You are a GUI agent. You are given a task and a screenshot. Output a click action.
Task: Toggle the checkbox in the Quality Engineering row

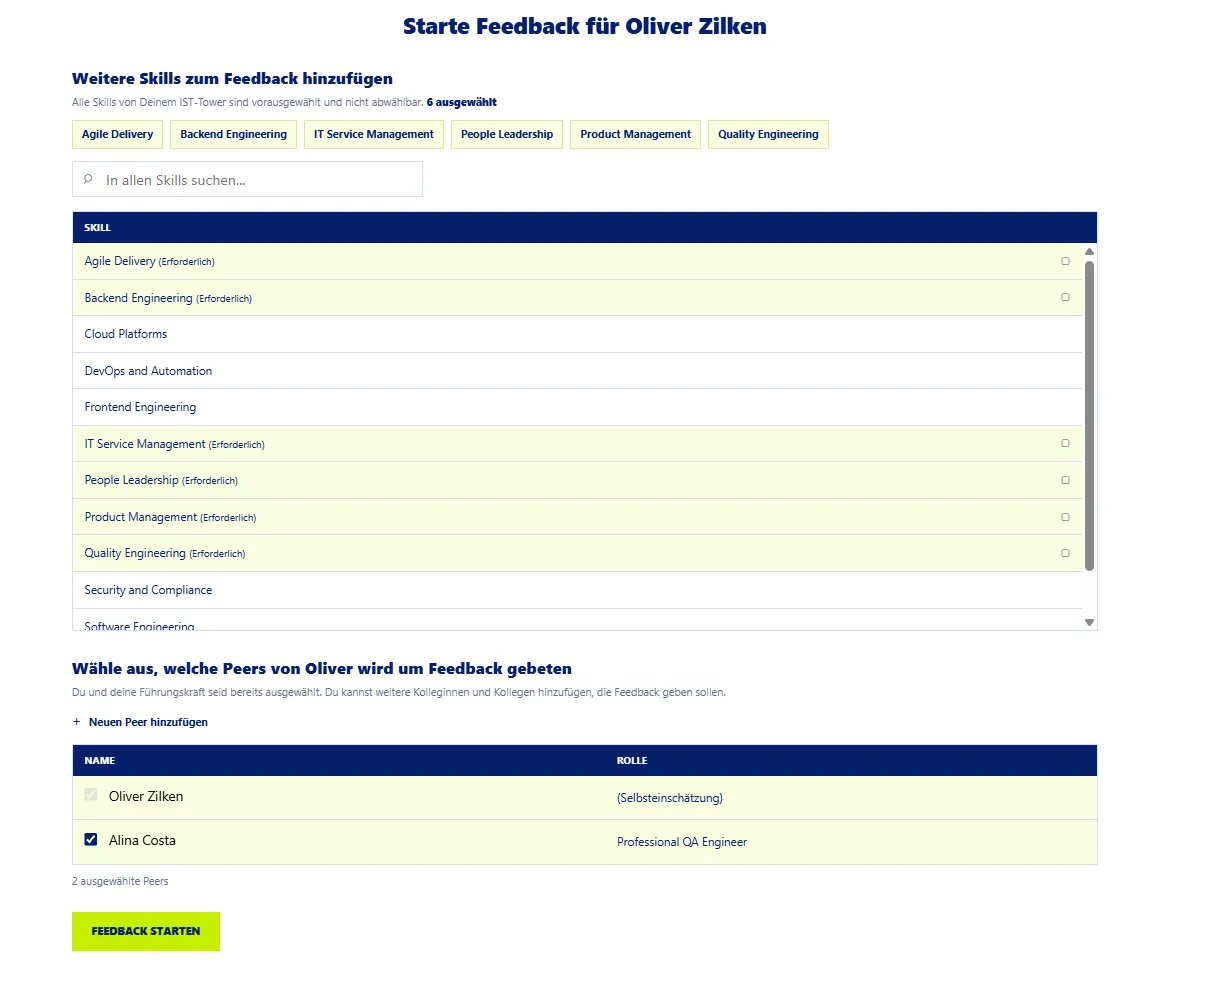point(1065,553)
